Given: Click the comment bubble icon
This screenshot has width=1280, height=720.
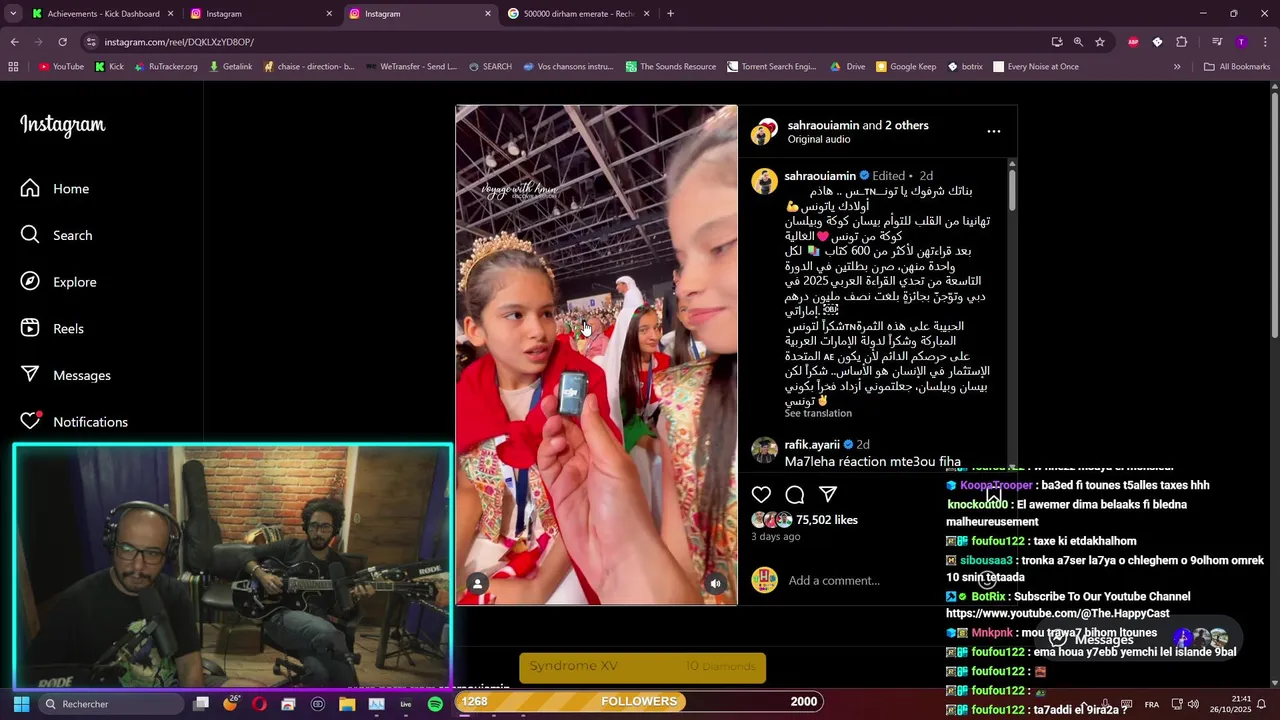Looking at the screenshot, I should click(x=795, y=494).
